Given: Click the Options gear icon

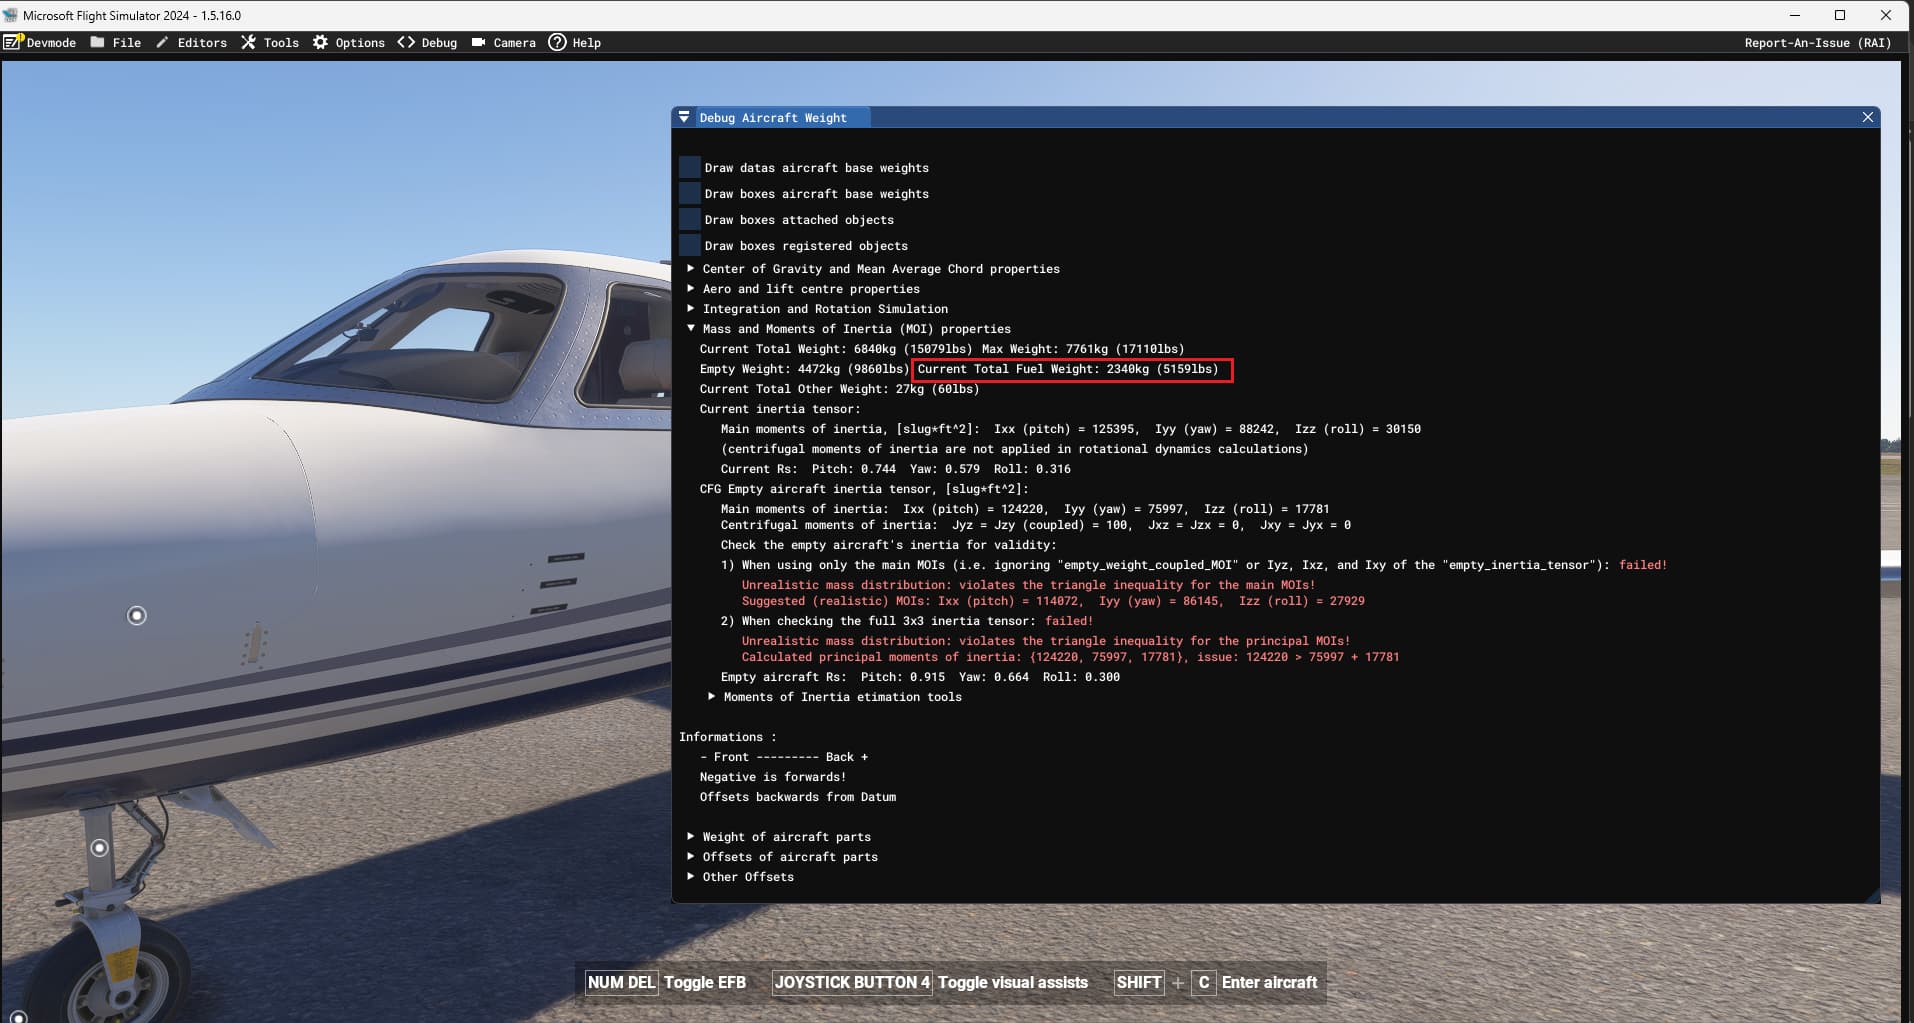Looking at the screenshot, I should pos(320,42).
